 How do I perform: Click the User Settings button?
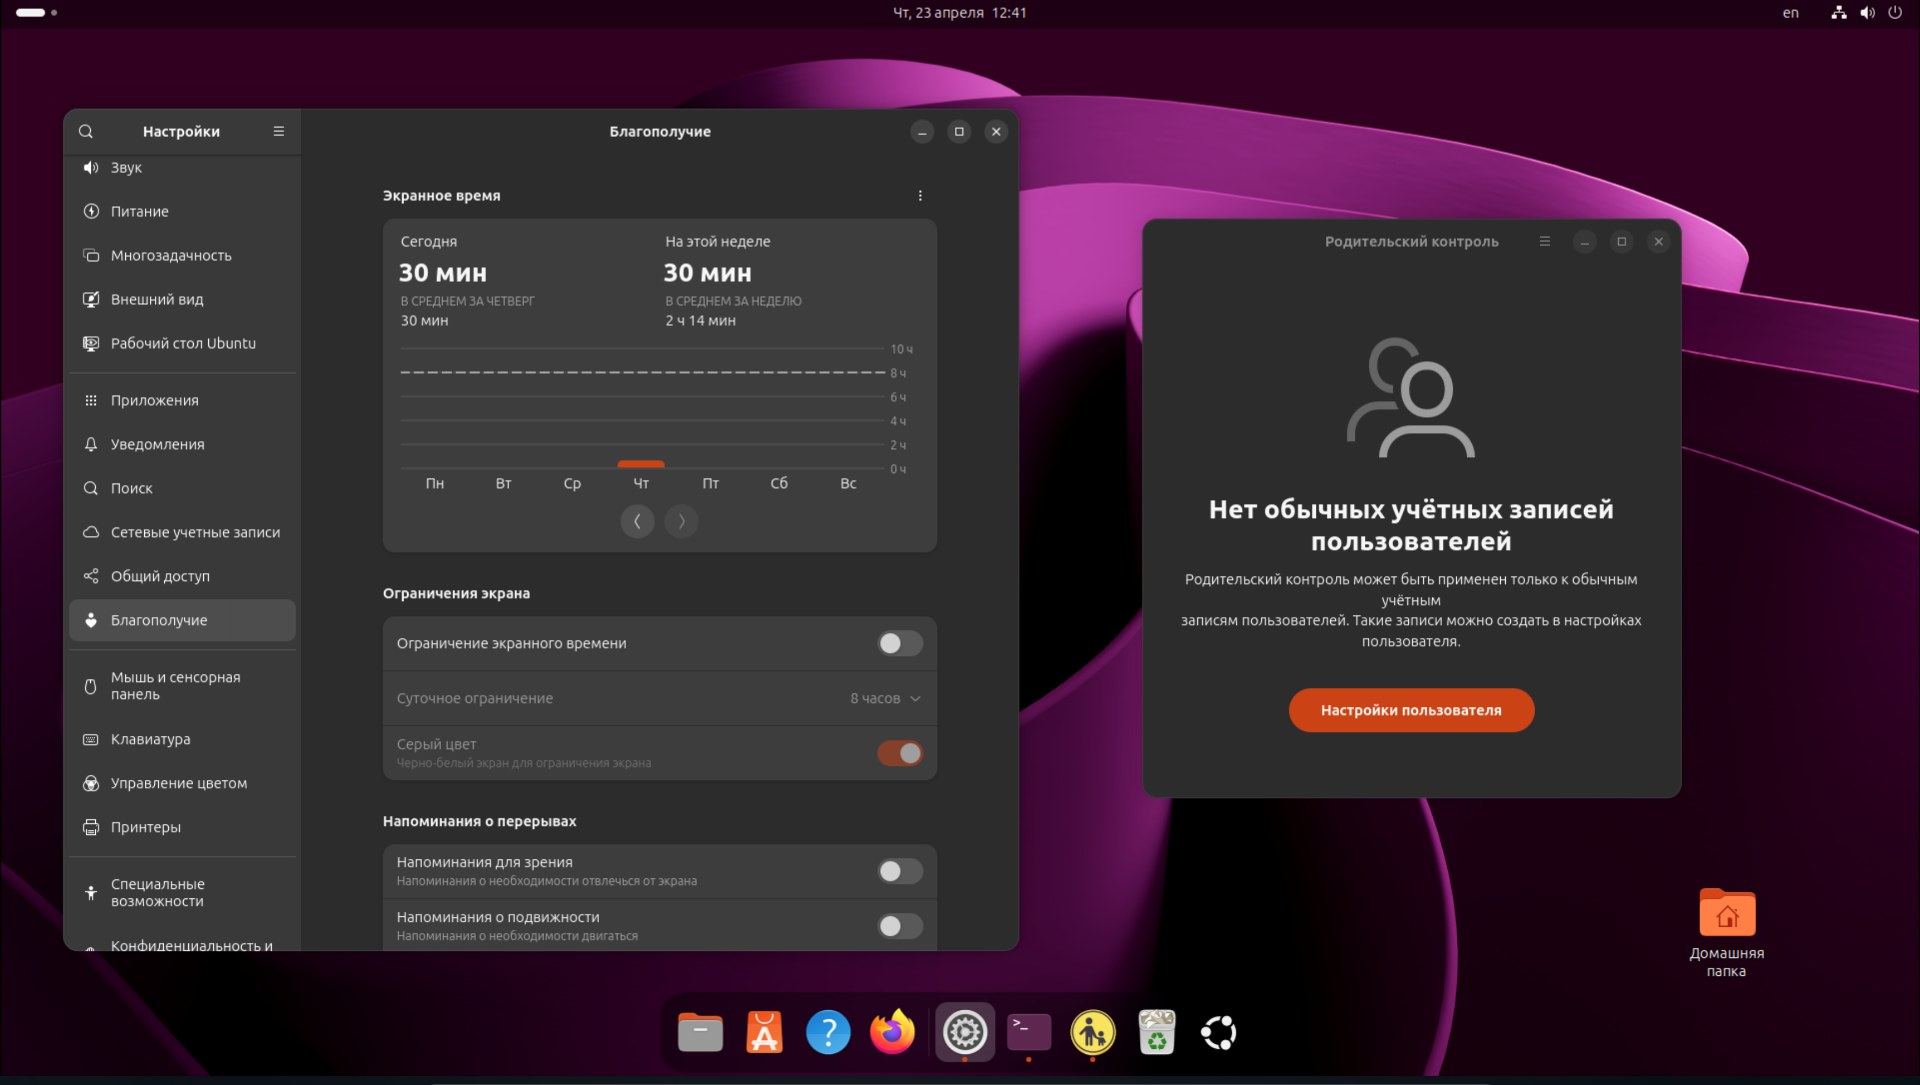coord(1410,710)
